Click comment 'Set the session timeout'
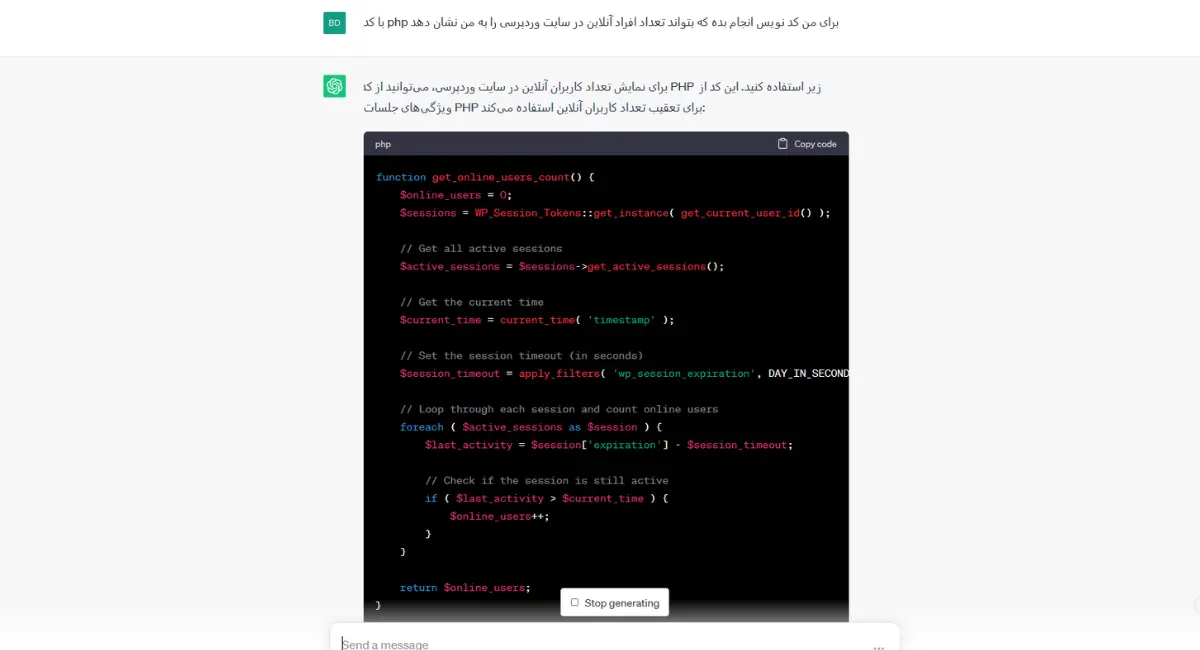Screen dimensions: 1200x650 [x=521, y=355]
